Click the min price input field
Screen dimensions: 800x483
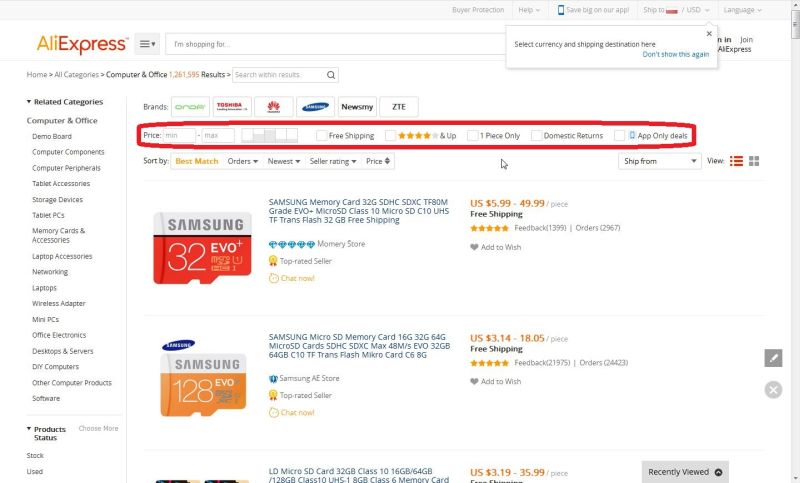pos(179,136)
